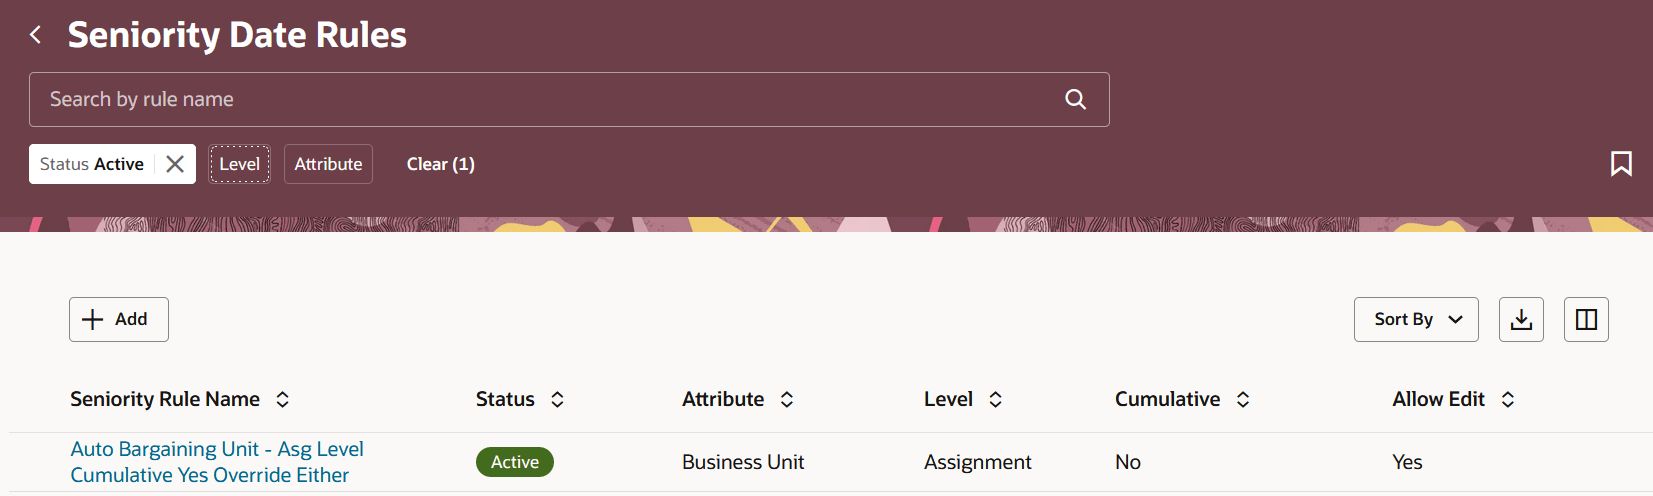Click the saved searches bookmark icon

pos(1621,164)
